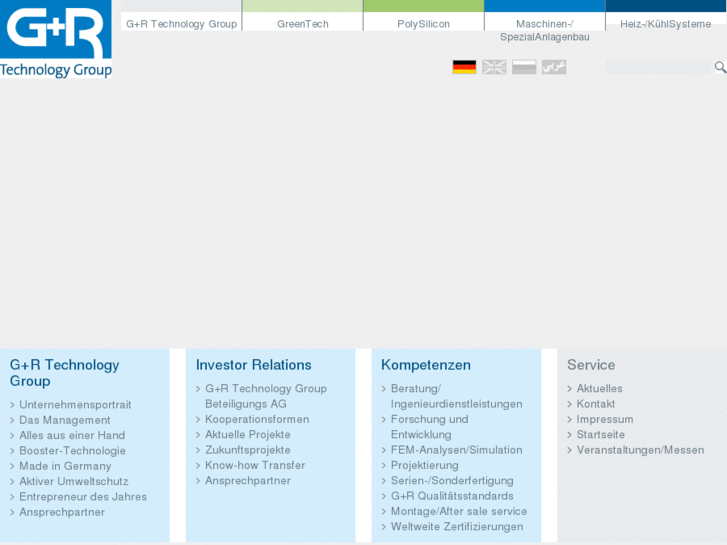The width and height of the screenshot is (727, 545).
Task: Open Beratung/Ingenieurdienstleistungen link
Action: click(x=457, y=396)
